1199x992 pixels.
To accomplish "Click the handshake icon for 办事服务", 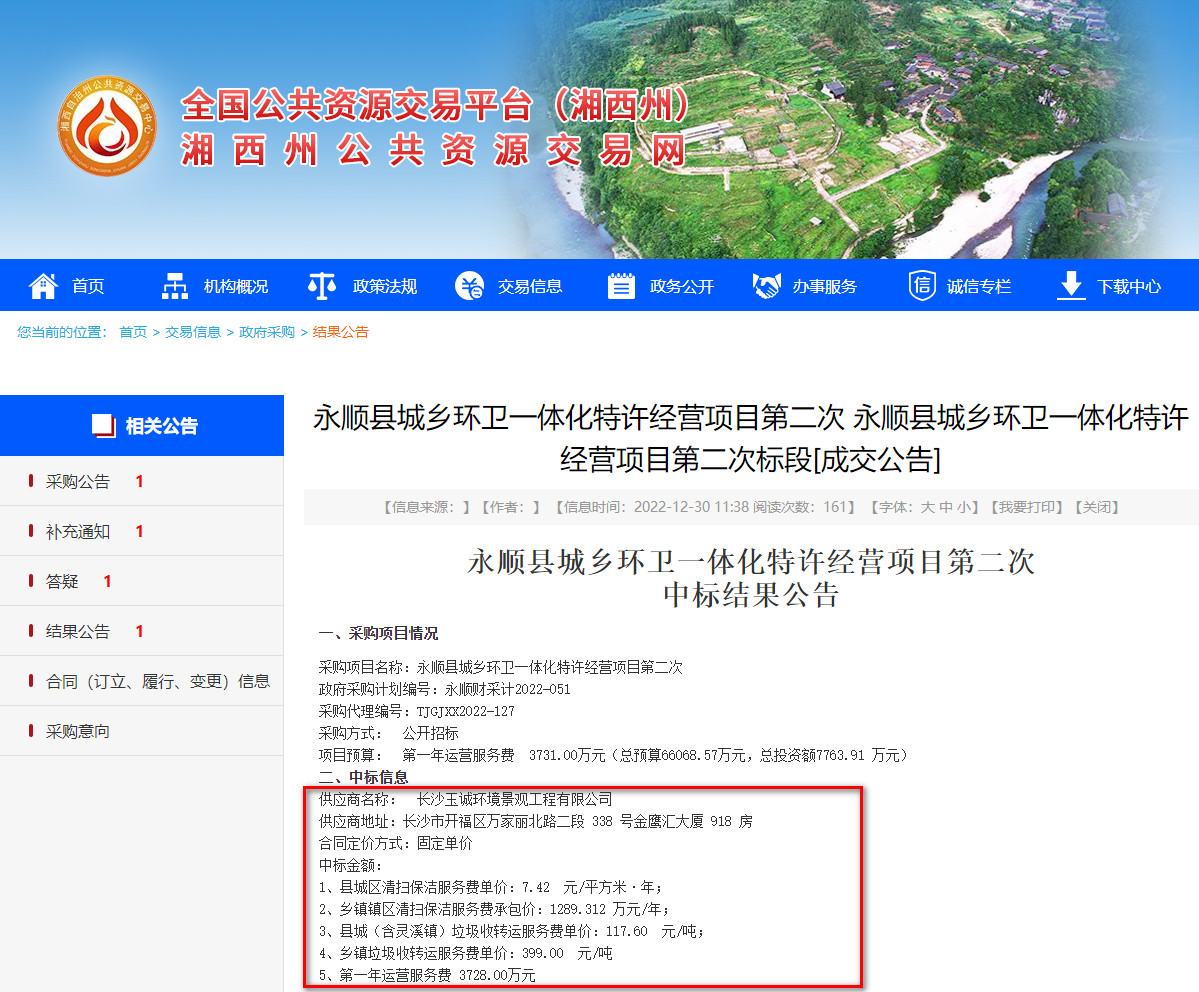I will click(x=766, y=286).
